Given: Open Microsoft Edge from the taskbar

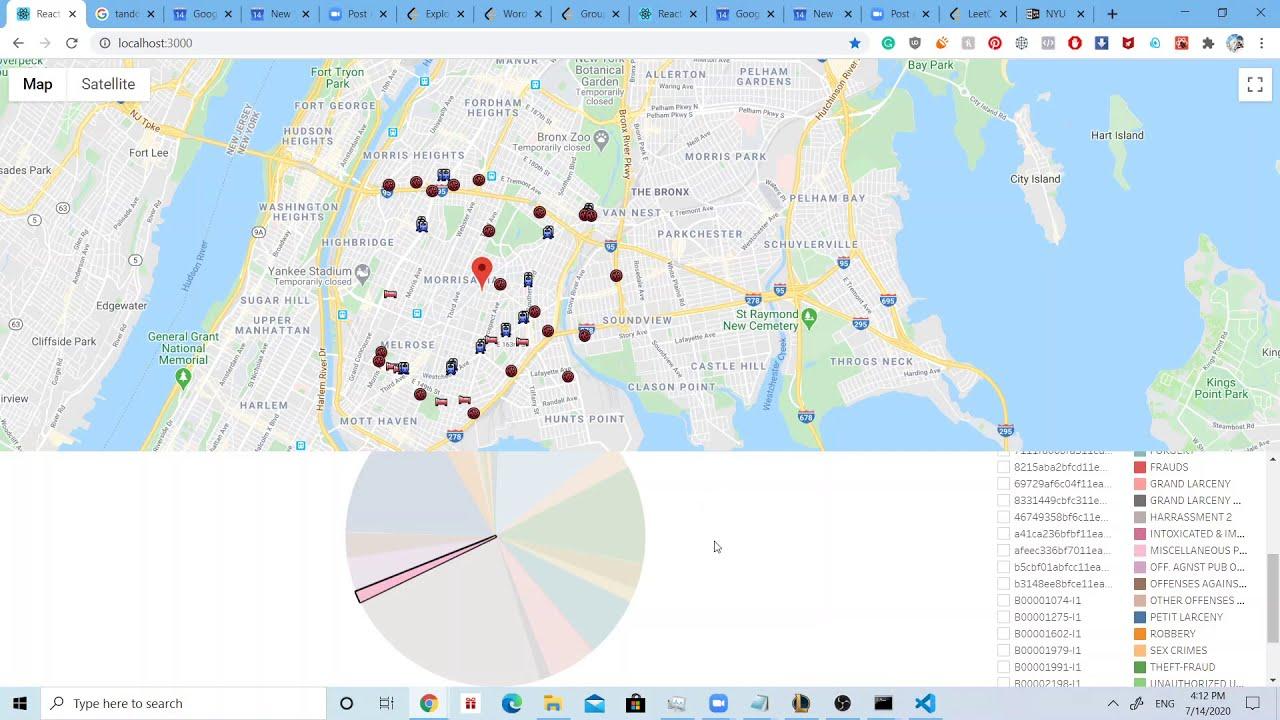Looking at the screenshot, I should click(x=512, y=703).
